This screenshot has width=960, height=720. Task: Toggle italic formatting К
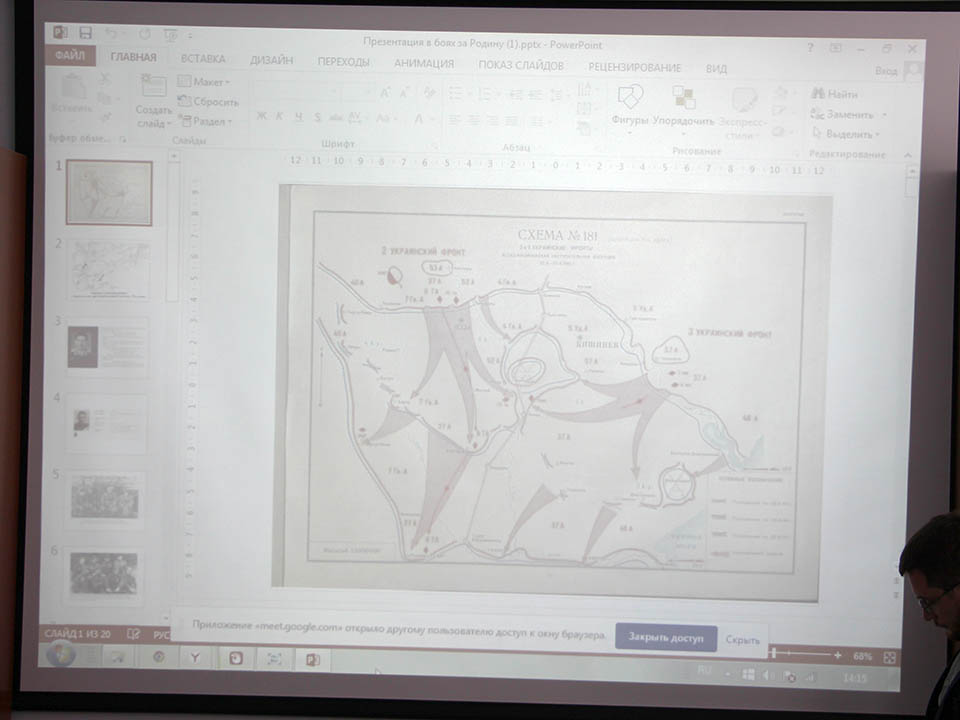pos(280,117)
